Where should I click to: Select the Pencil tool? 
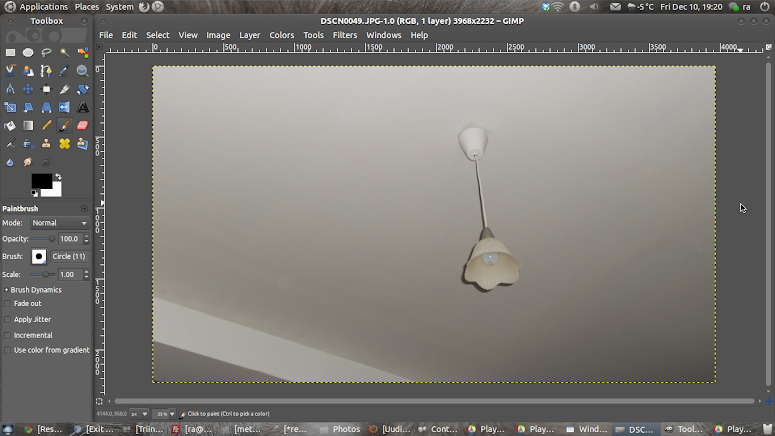coord(46,125)
